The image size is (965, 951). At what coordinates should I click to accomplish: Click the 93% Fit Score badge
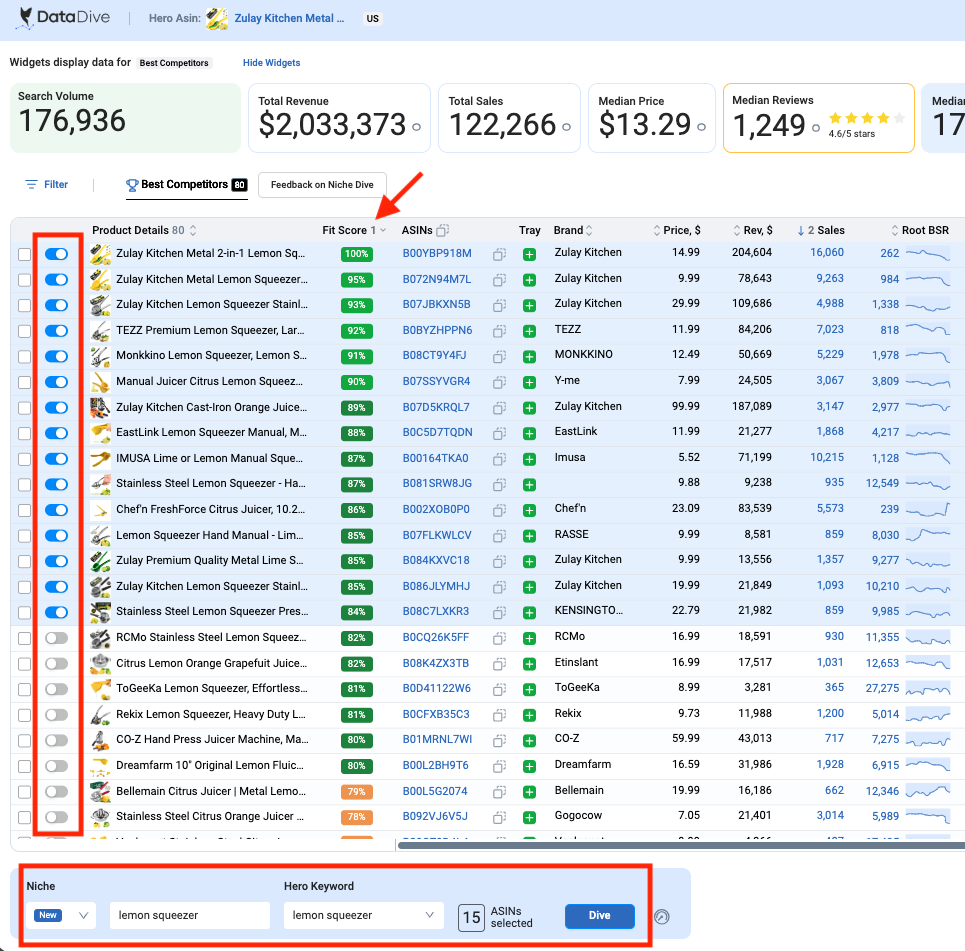(x=356, y=305)
